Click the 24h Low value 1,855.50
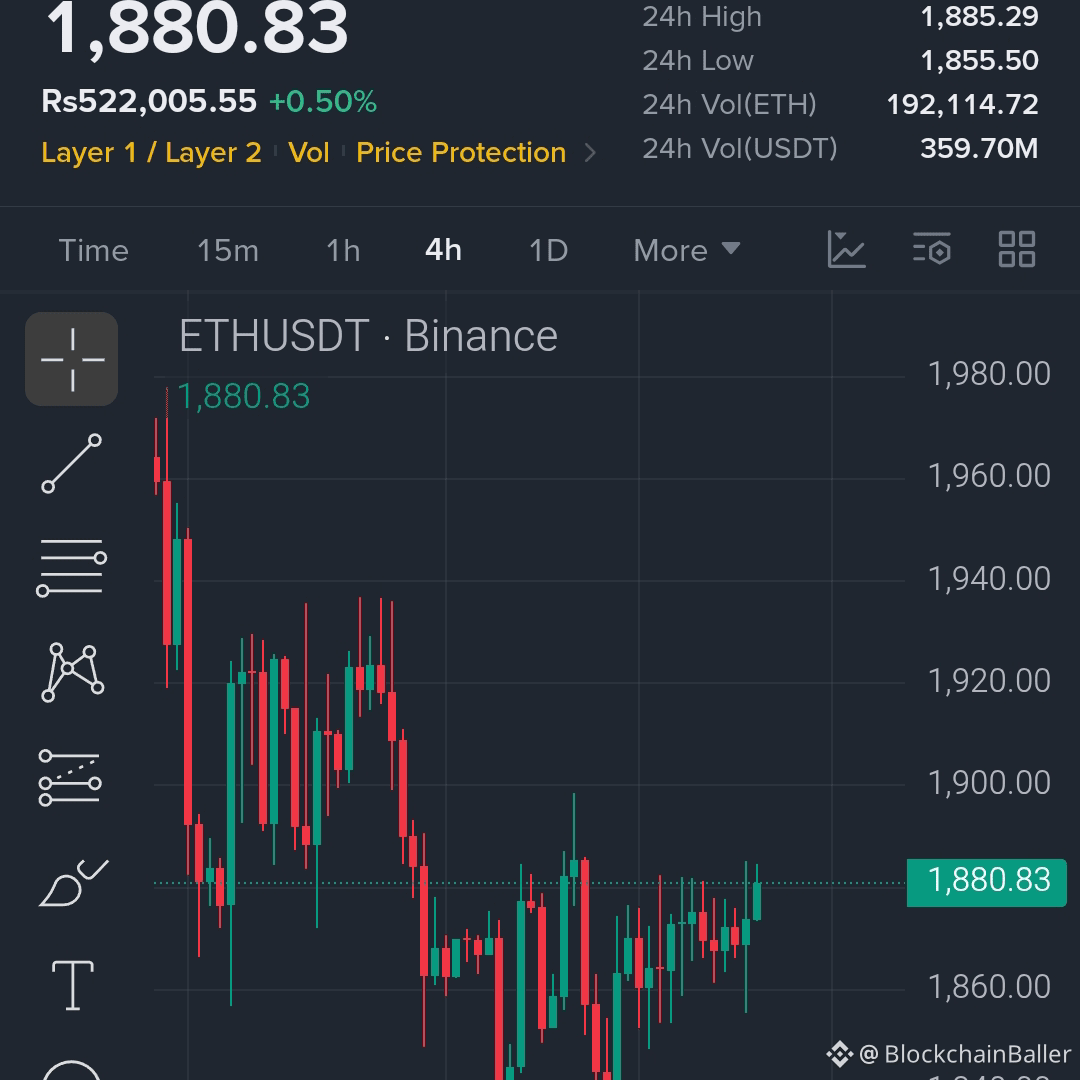The width and height of the screenshot is (1080, 1080). click(979, 61)
